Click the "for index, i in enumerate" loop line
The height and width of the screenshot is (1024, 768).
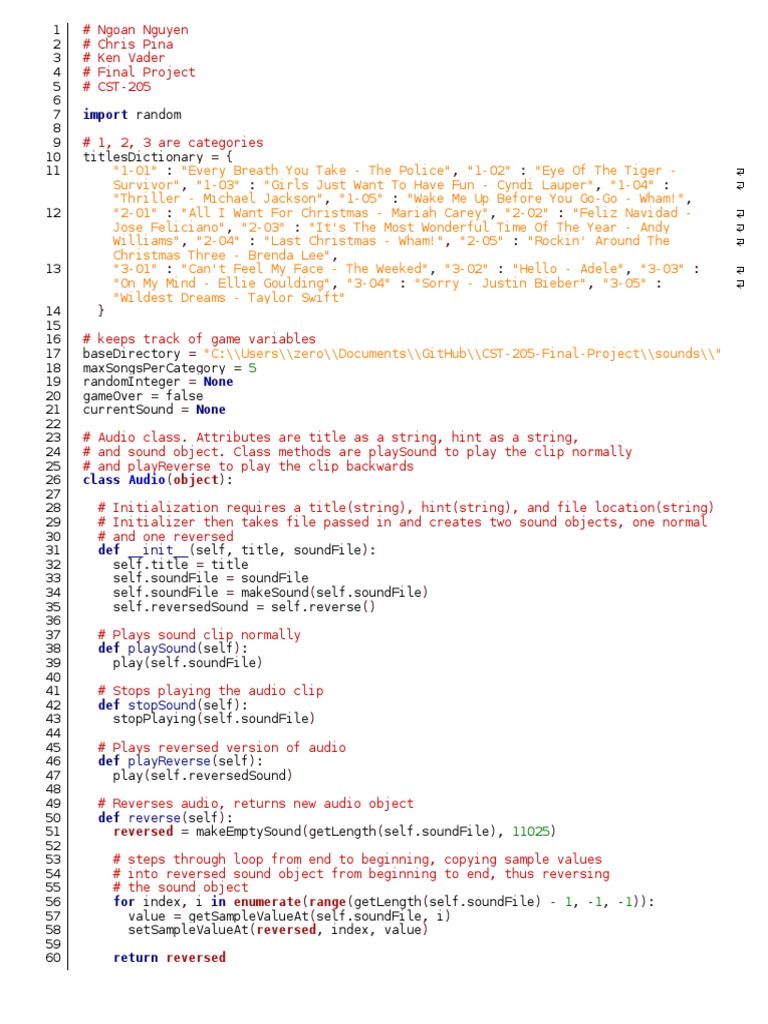click(383, 903)
